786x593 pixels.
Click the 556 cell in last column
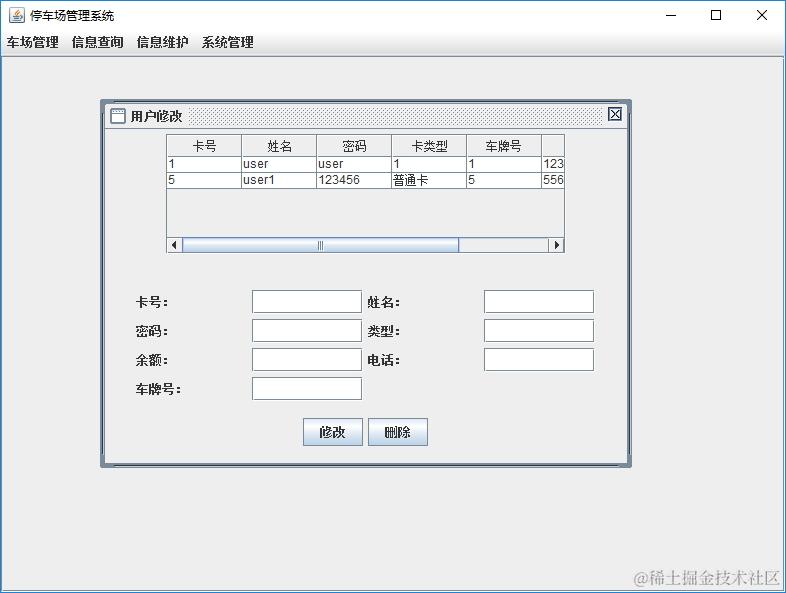pos(553,180)
